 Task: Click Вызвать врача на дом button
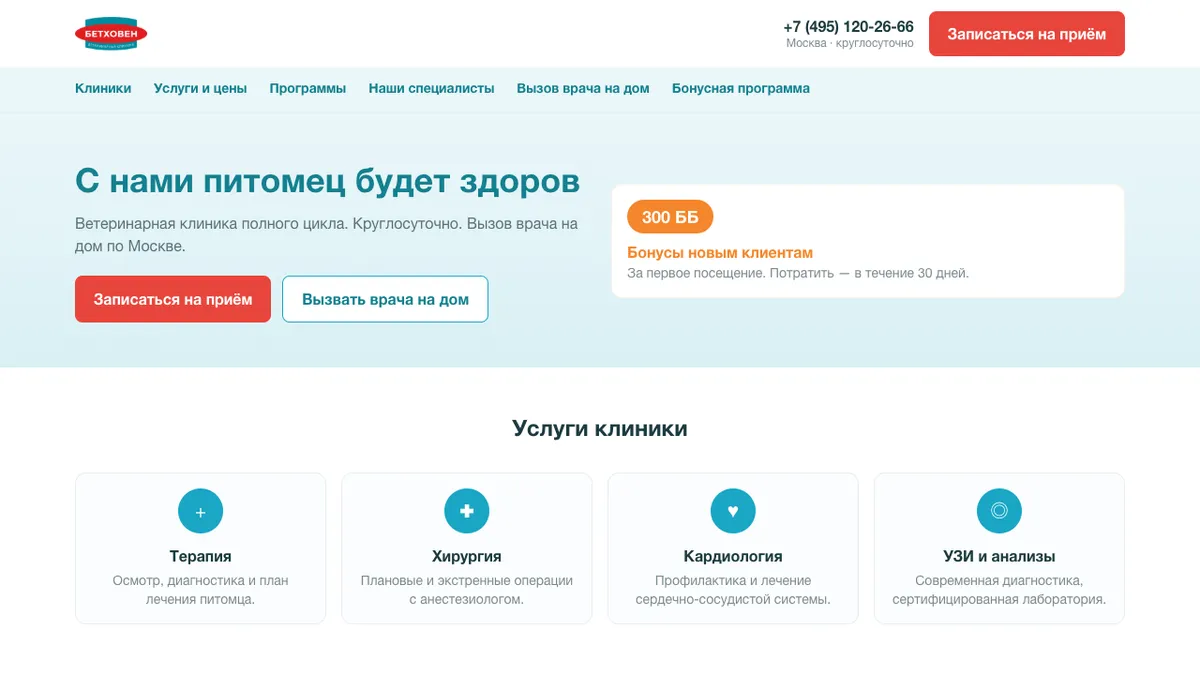point(385,299)
